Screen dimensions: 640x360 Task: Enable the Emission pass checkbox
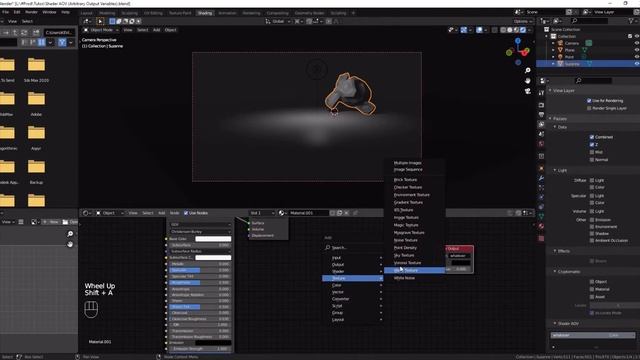click(x=592, y=220)
